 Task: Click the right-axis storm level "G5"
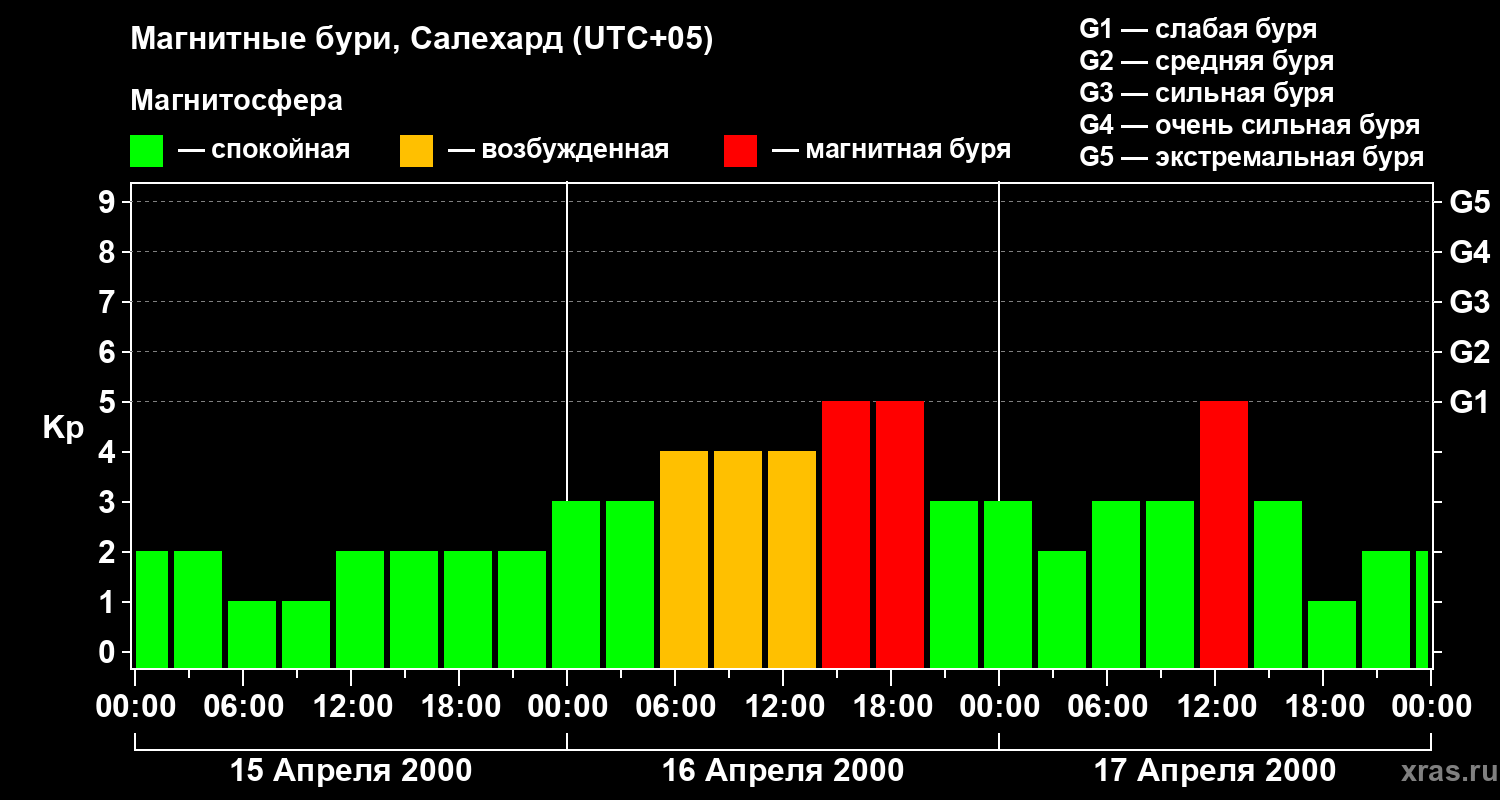pos(1469,202)
